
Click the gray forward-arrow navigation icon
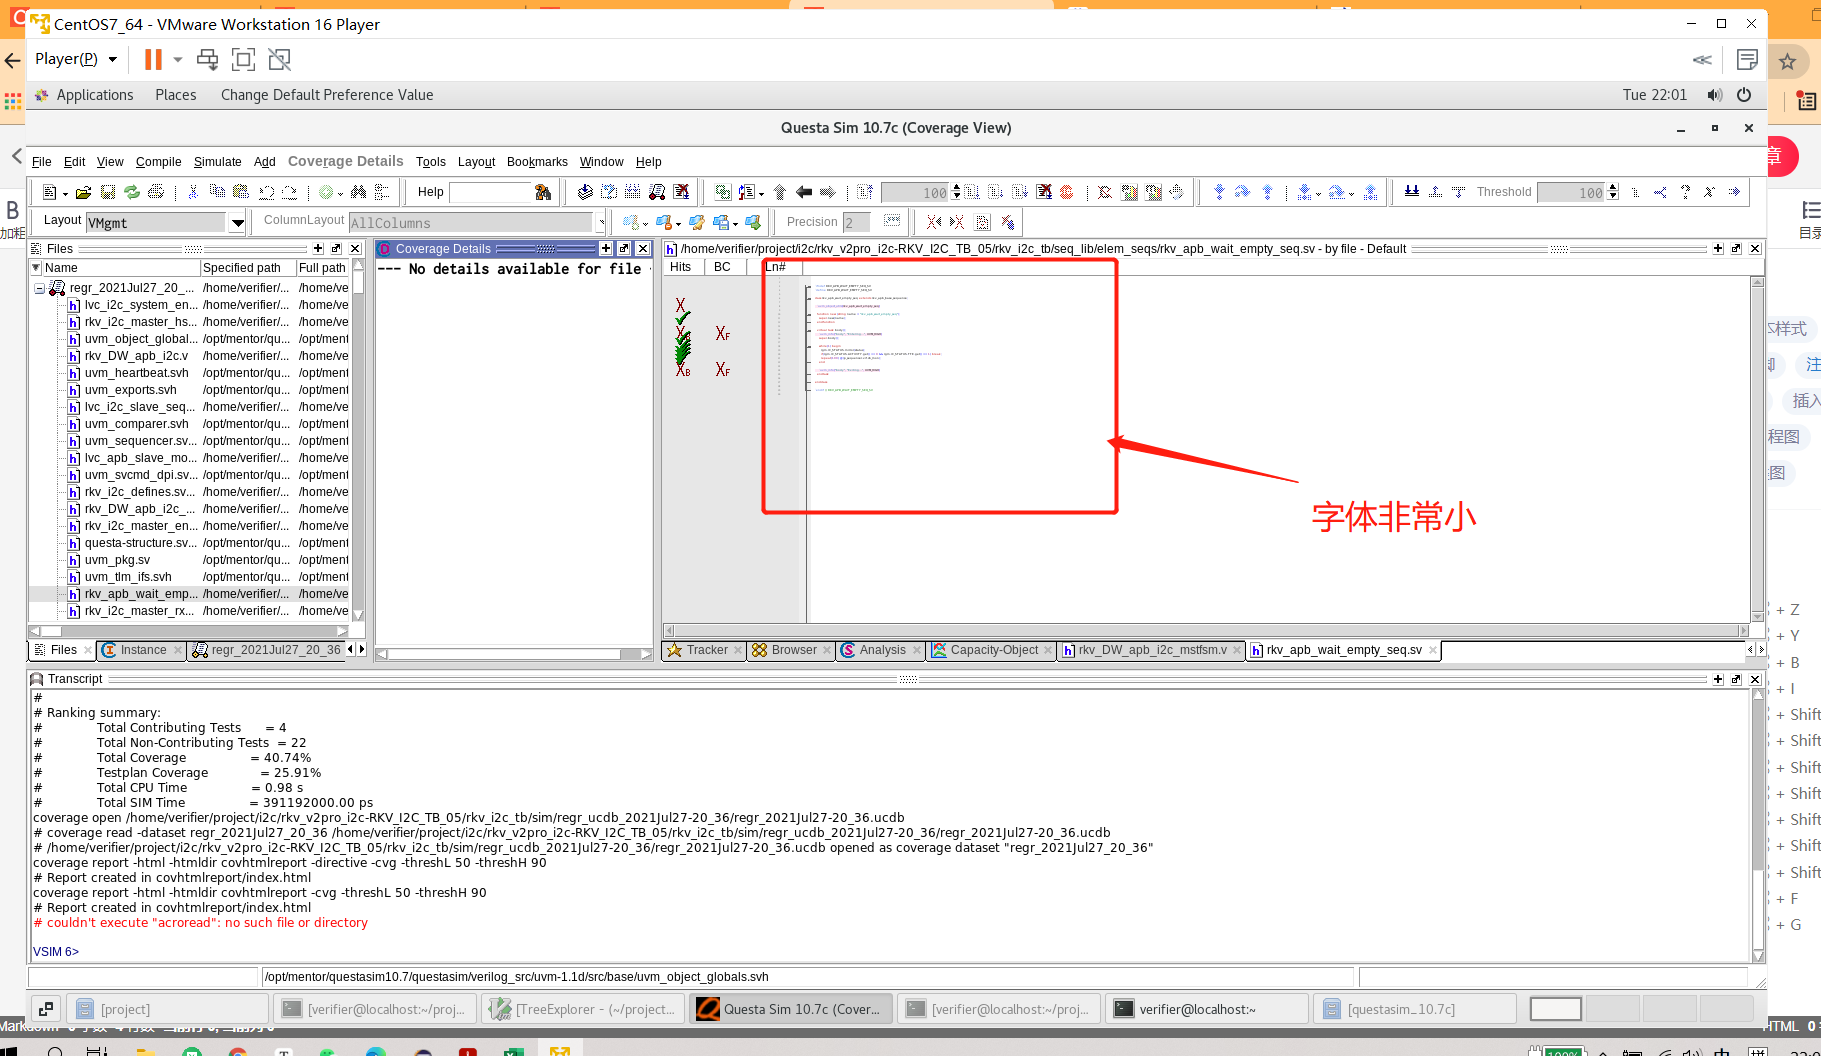(x=828, y=192)
